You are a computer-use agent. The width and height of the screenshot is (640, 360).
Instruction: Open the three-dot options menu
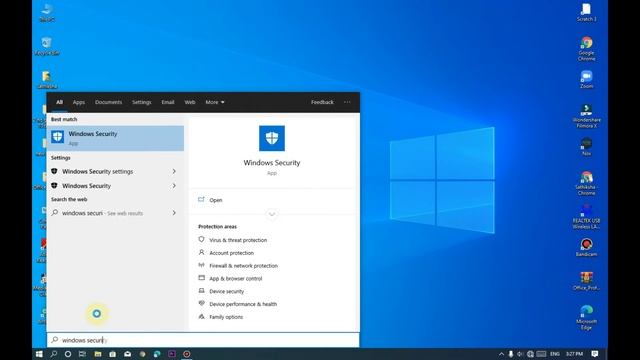click(347, 102)
